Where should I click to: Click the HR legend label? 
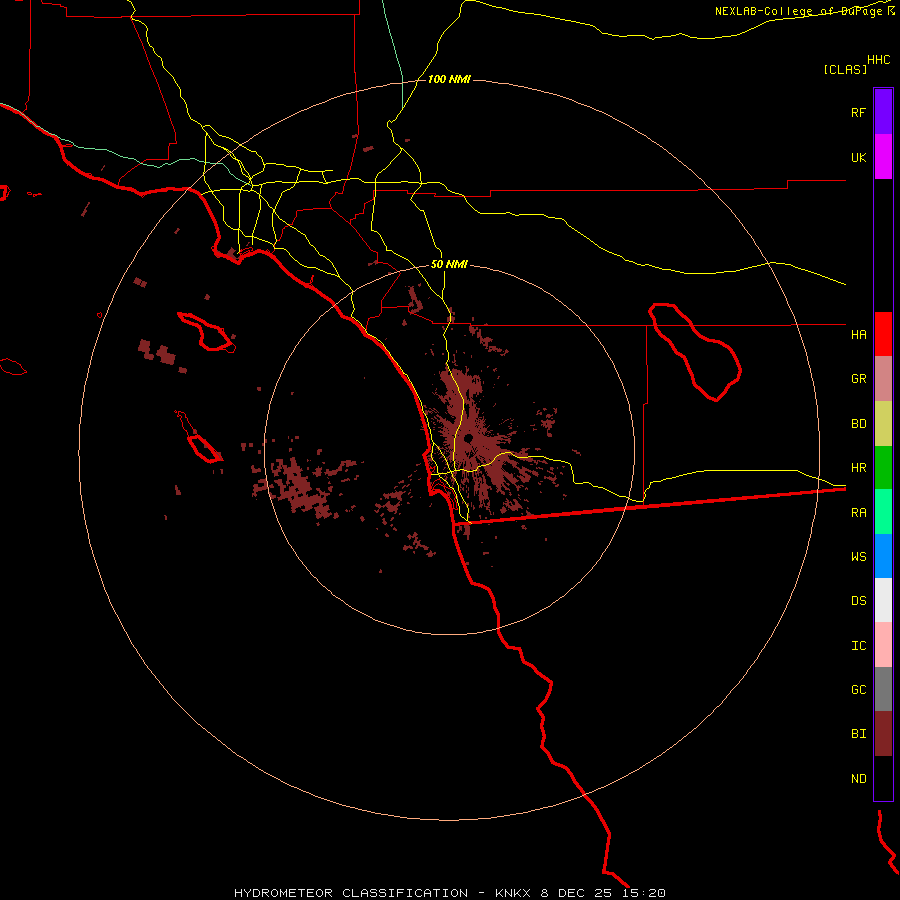[x=858, y=468]
